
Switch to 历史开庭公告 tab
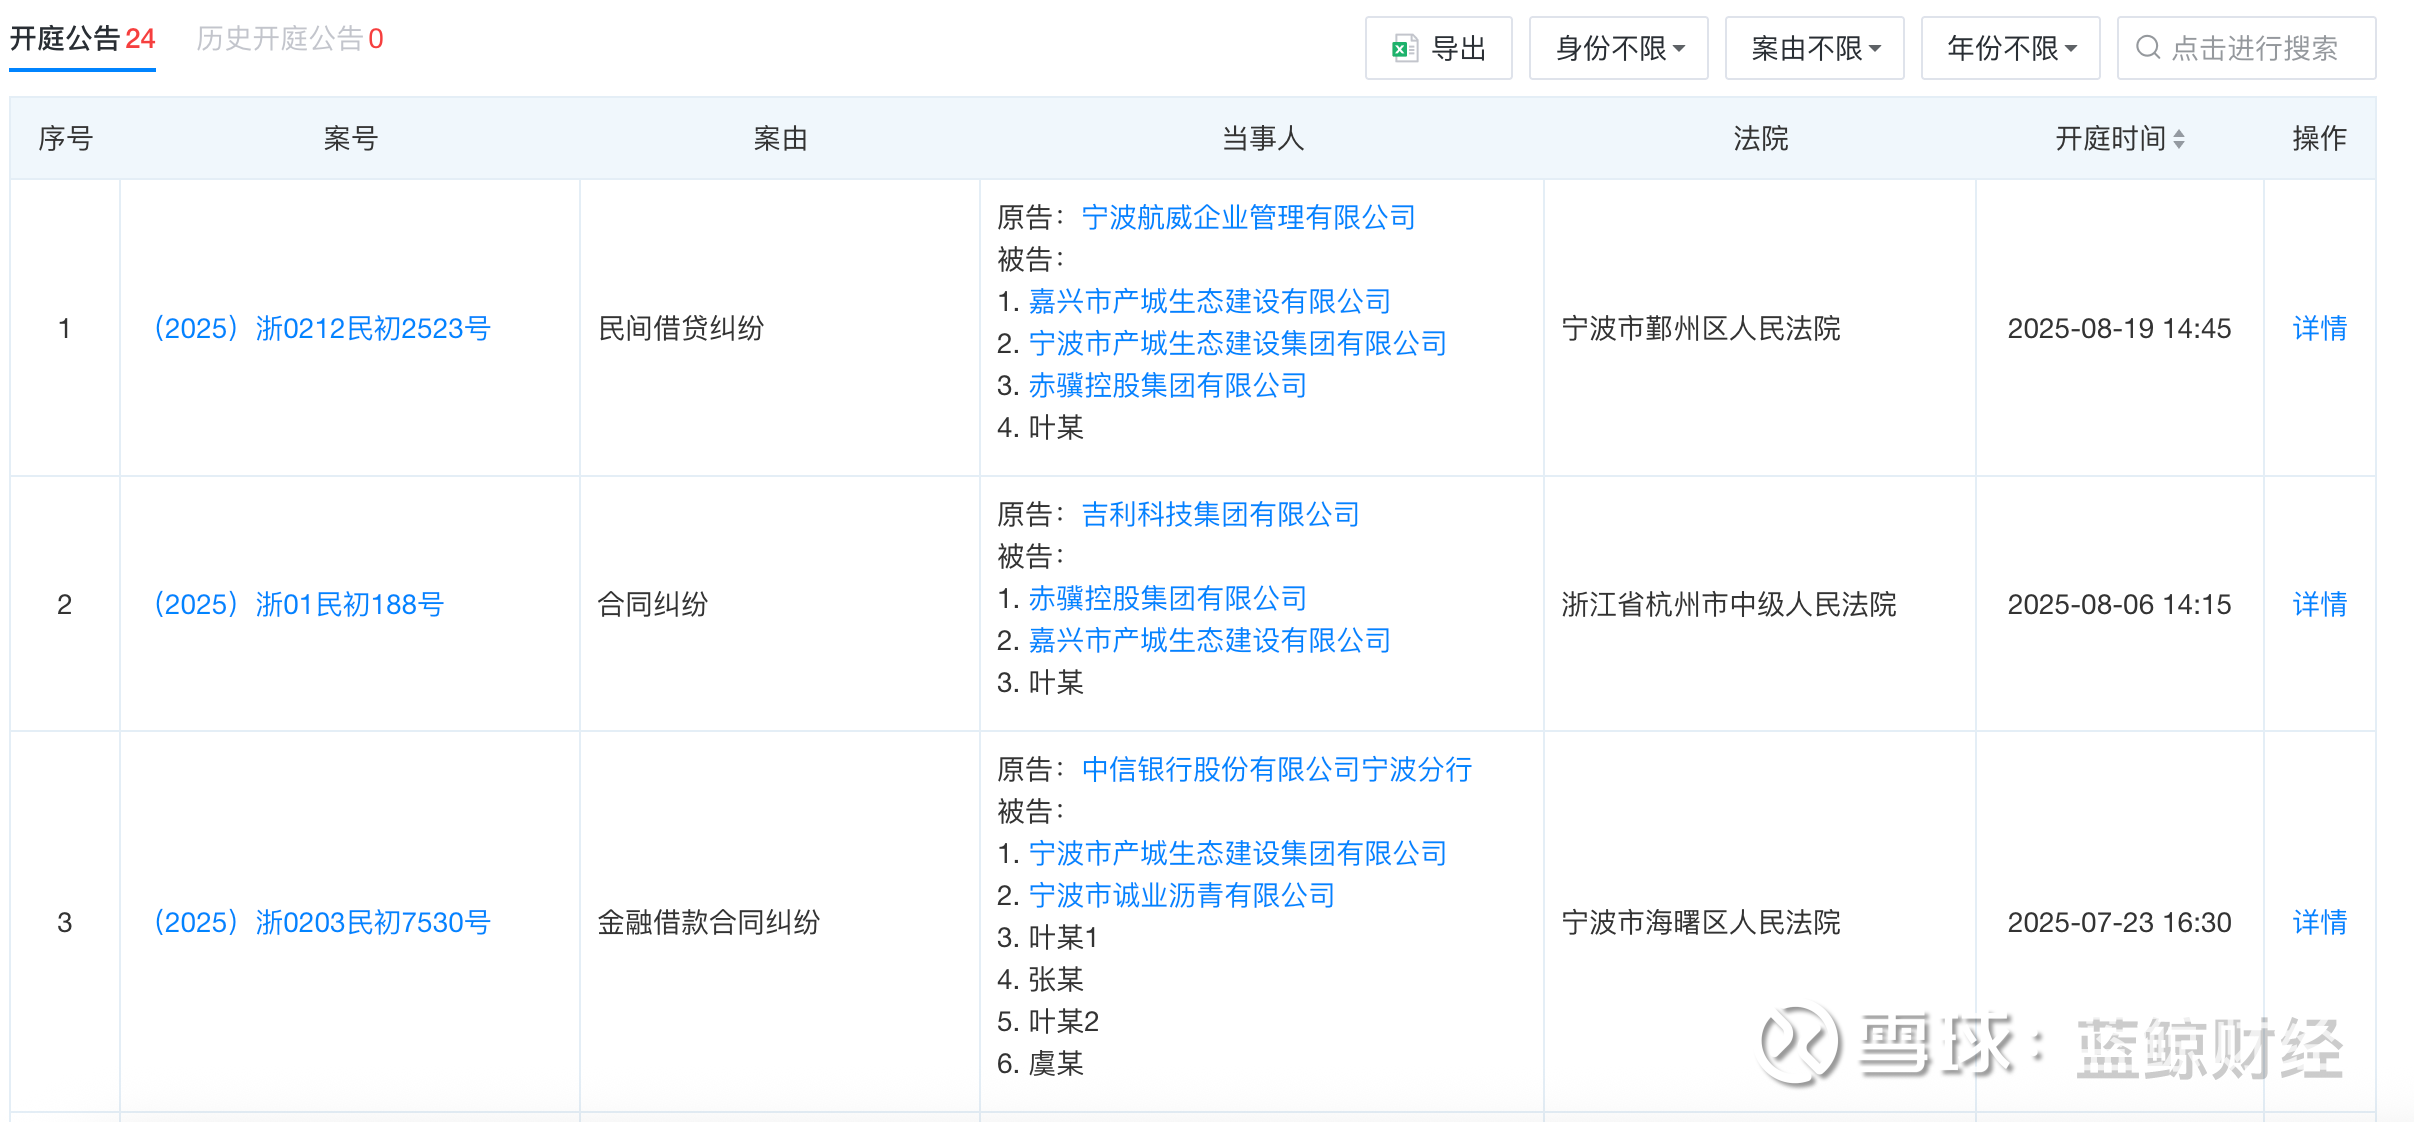[289, 39]
